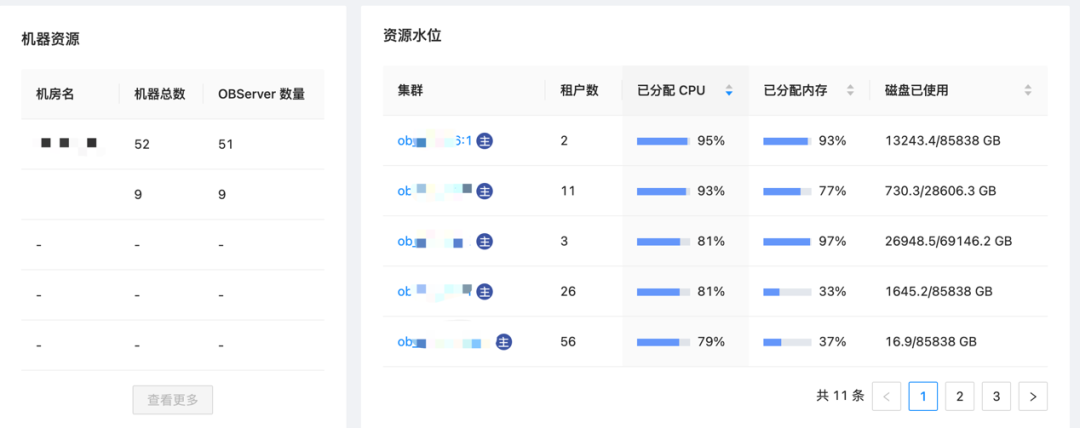Click the primary badge icon in the 11-tenant cluster row
1080x428 pixels.
click(x=485, y=191)
